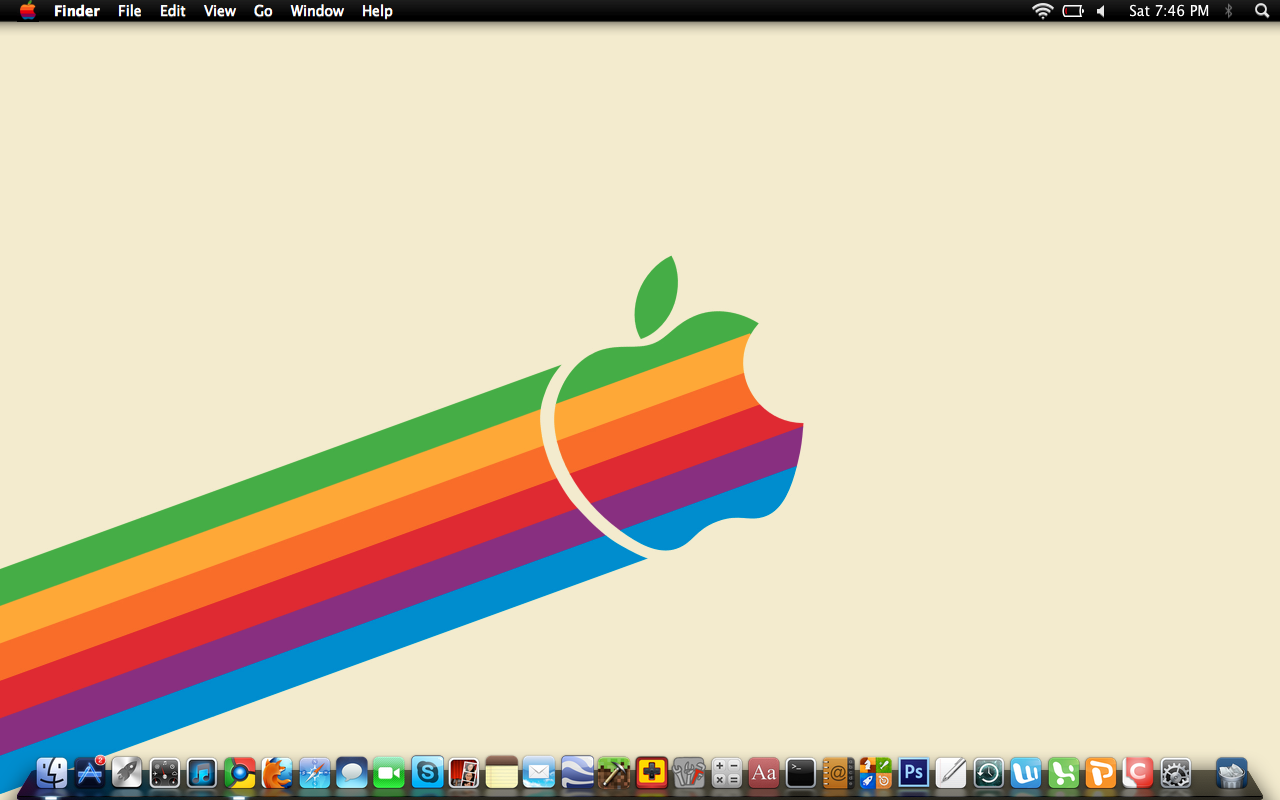Launch Launchpad rocket icon in Dock
This screenshot has height=800, width=1280.
[127, 773]
